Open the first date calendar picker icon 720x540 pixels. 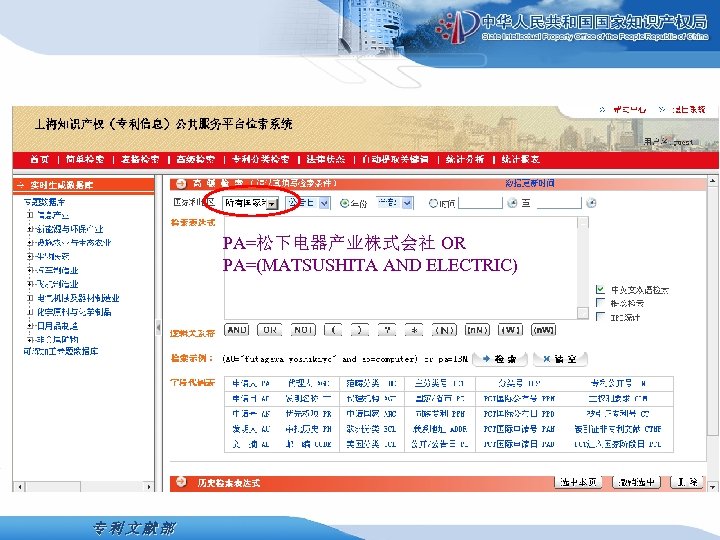tap(512, 203)
